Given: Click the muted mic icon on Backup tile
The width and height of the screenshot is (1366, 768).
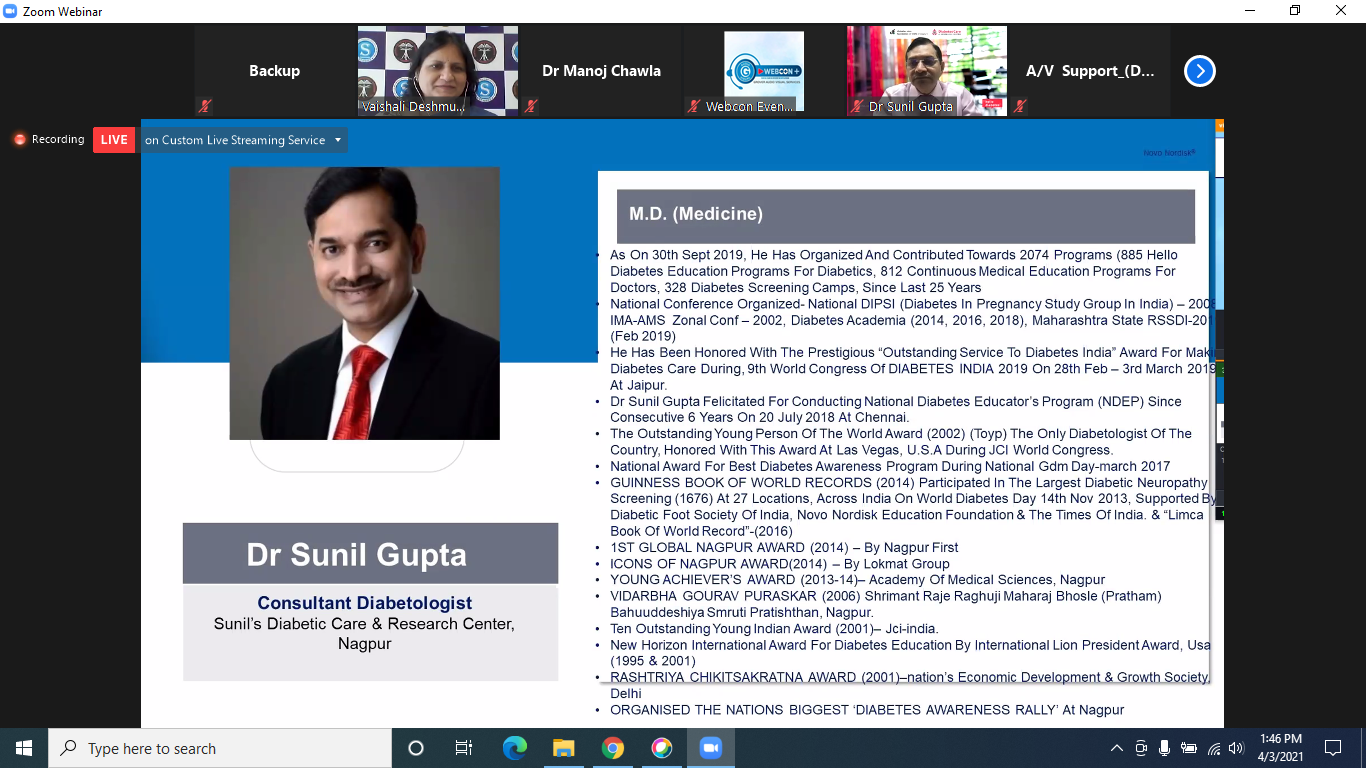Looking at the screenshot, I should [204, 106].
